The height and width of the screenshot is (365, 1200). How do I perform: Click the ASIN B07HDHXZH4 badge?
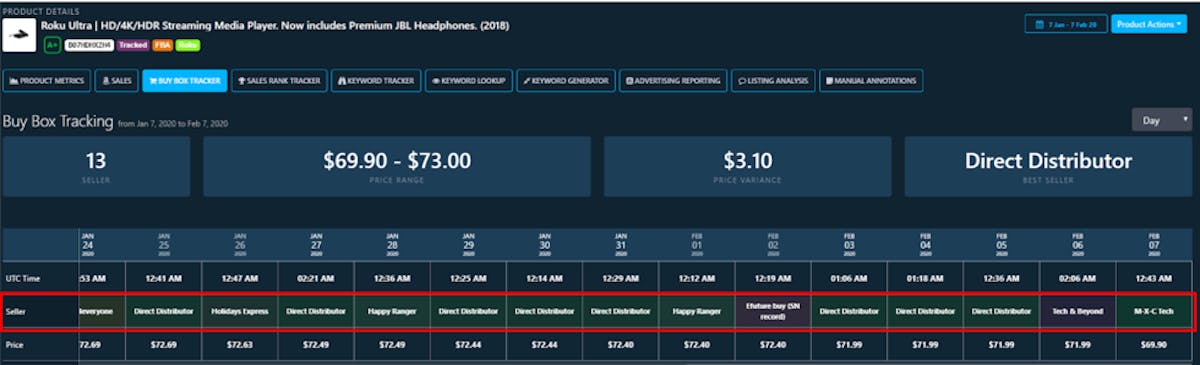pyautogui.click(x=89, y=45)
